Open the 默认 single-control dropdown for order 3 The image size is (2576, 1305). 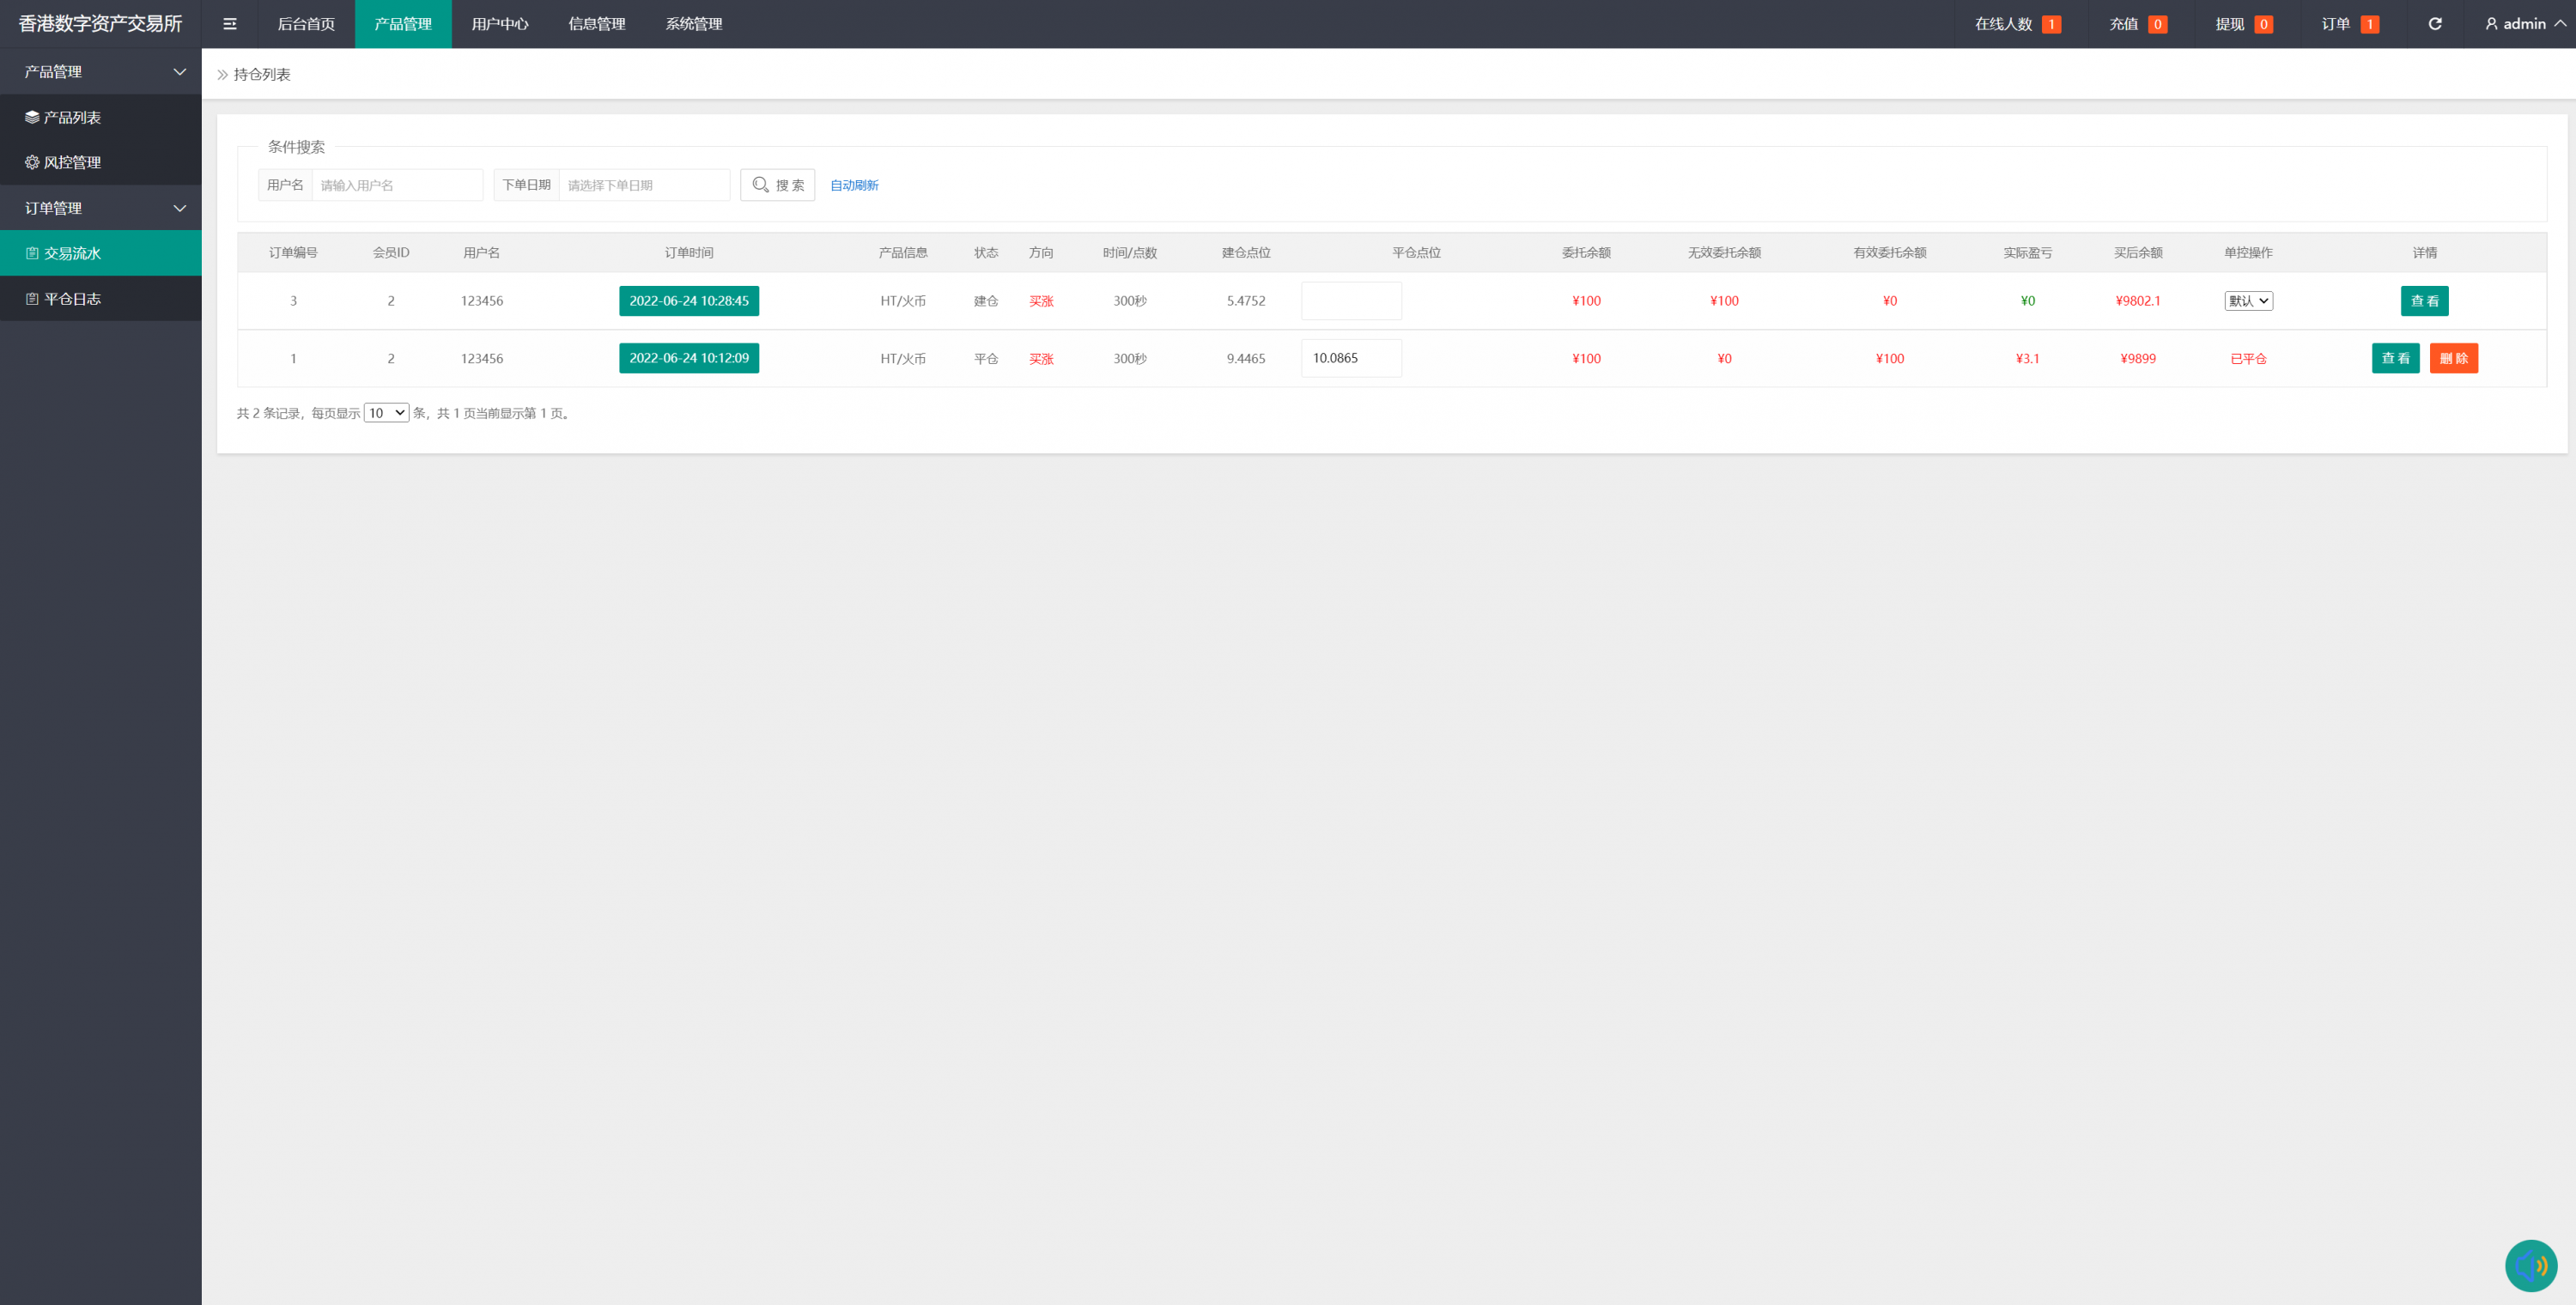pyautogui.click(x=2247, y=301)
